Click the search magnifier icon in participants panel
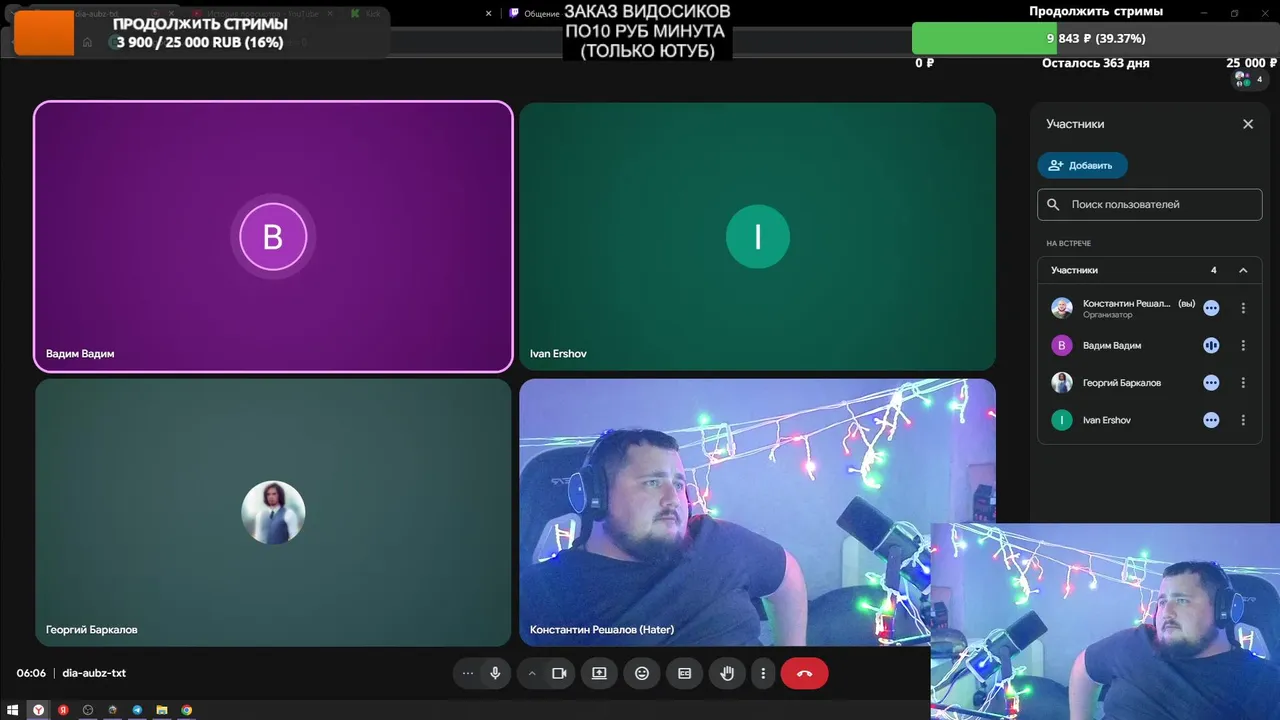Viewport: 1280px width, 720px height. [1053, 204]
